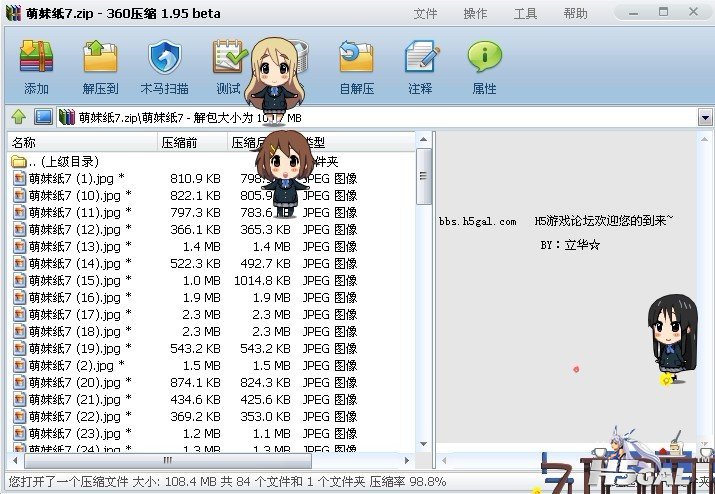Click the file icon of 萌妹纸7 (10).jpg

[x=19, y=195]
